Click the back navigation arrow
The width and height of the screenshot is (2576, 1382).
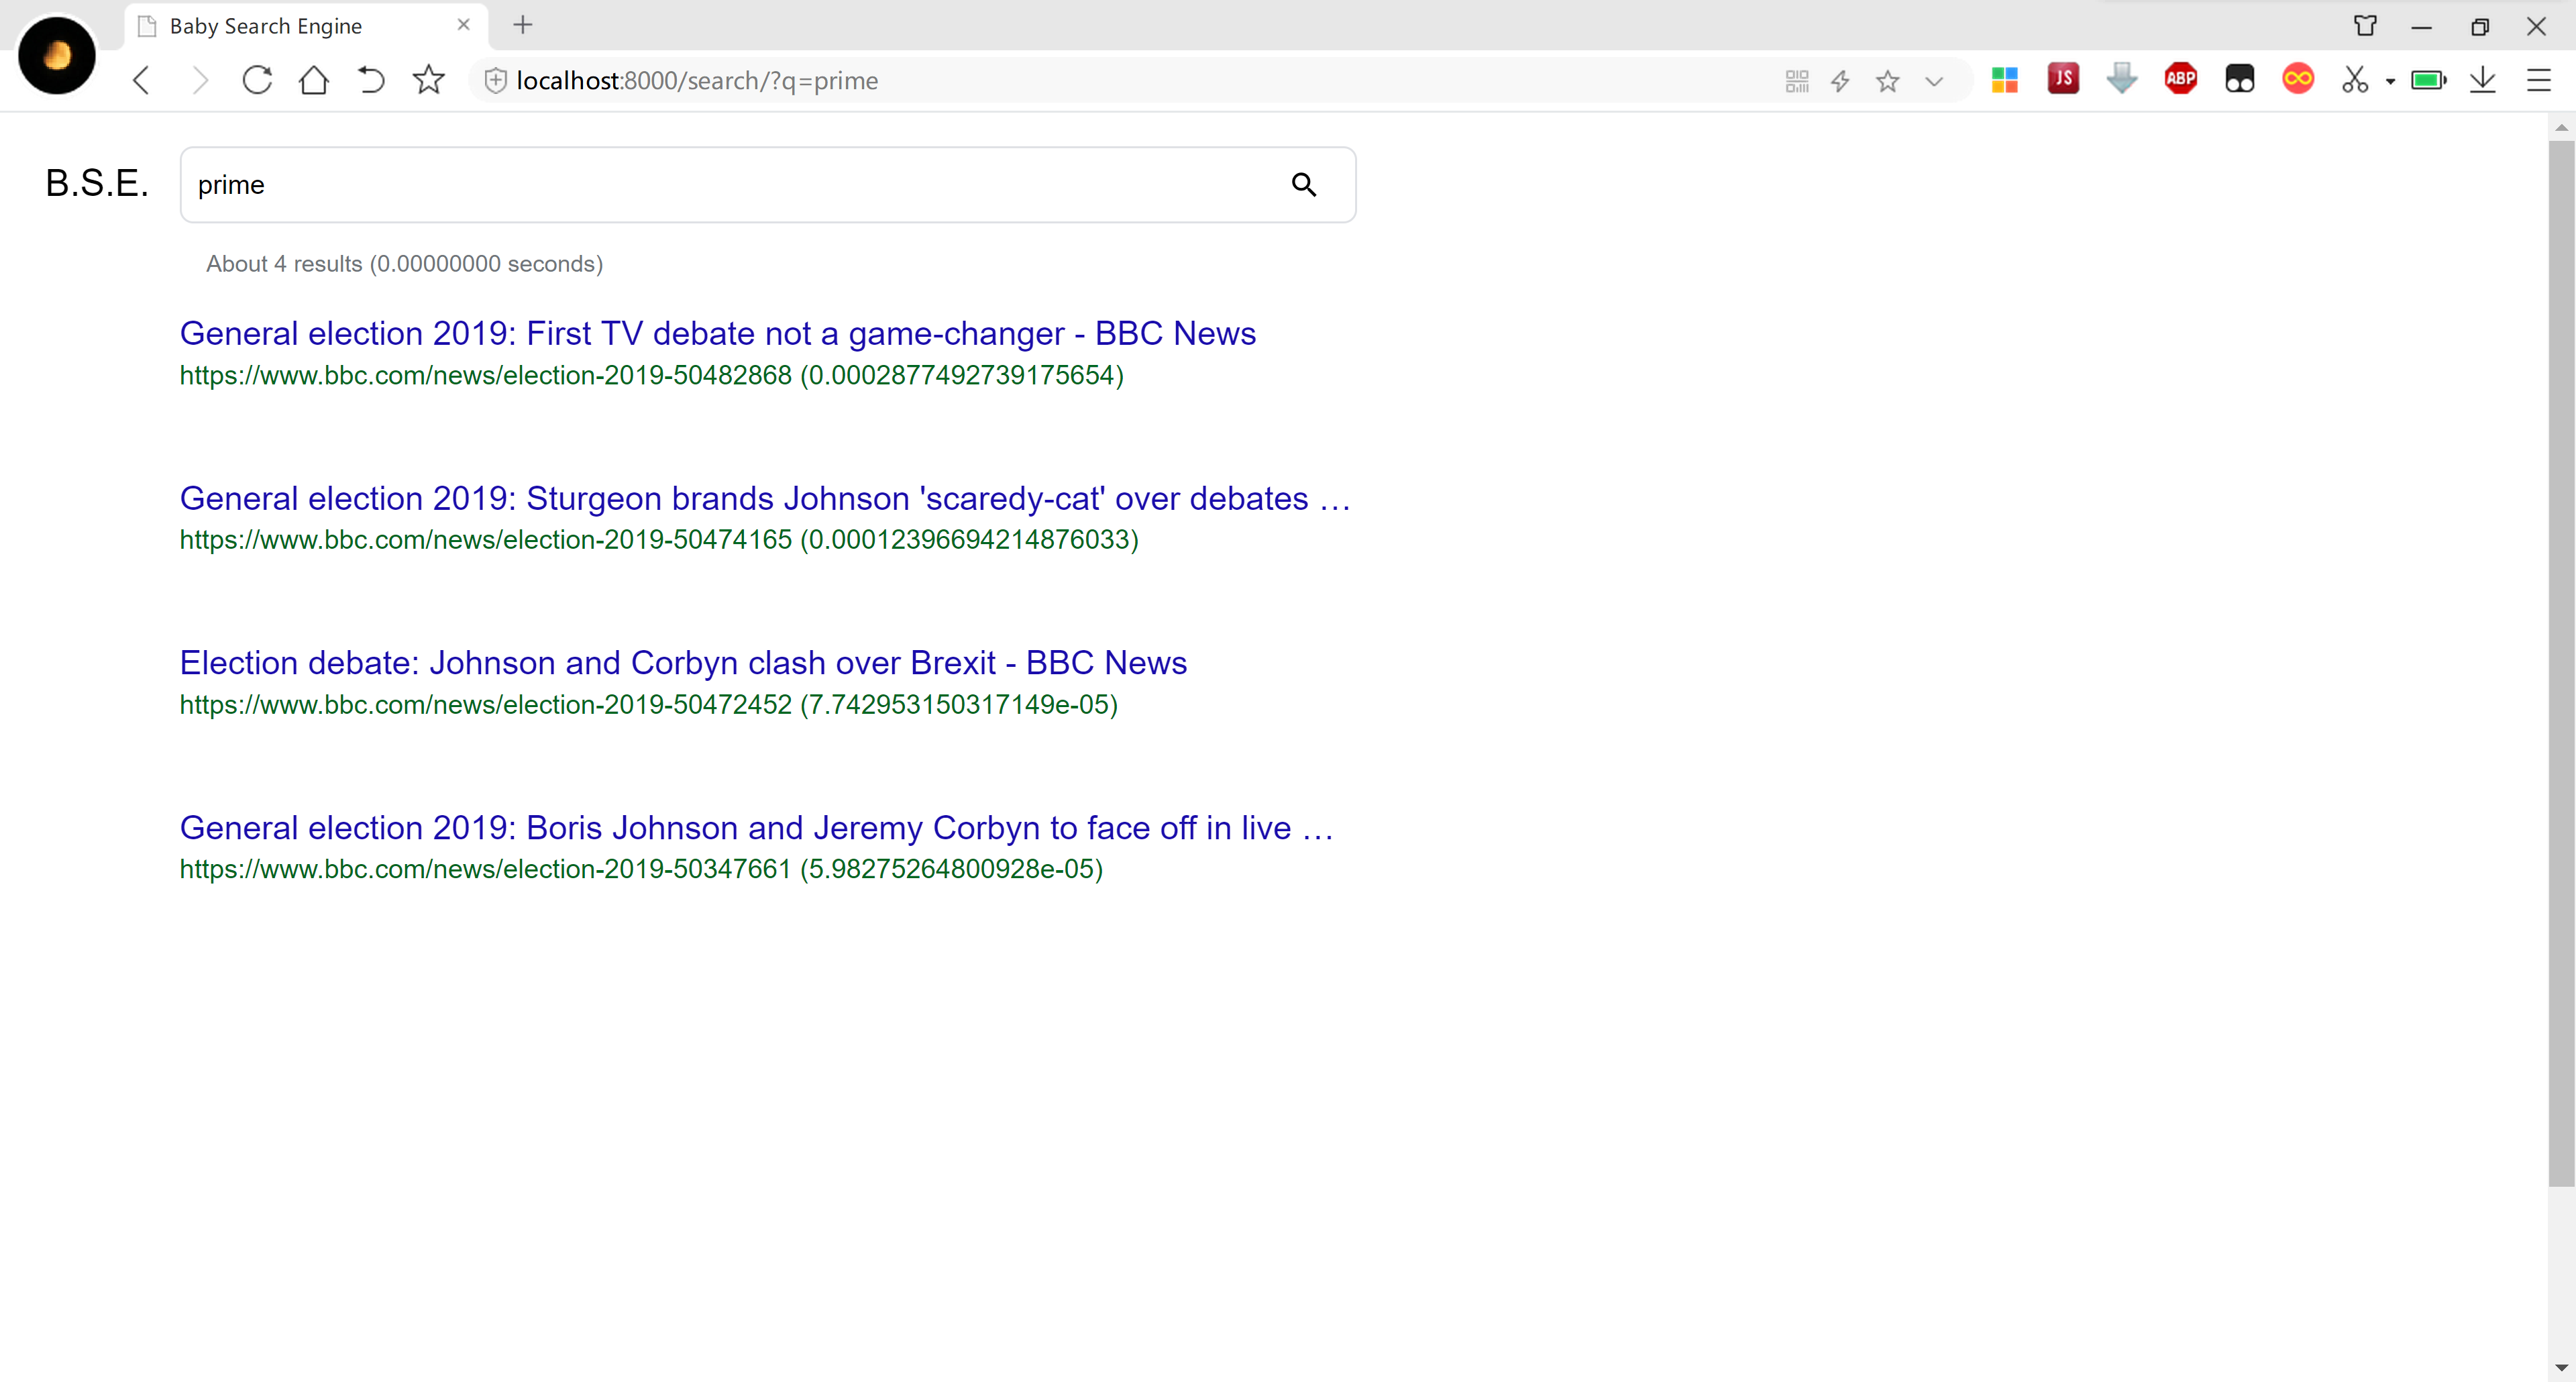pos(142,80)
